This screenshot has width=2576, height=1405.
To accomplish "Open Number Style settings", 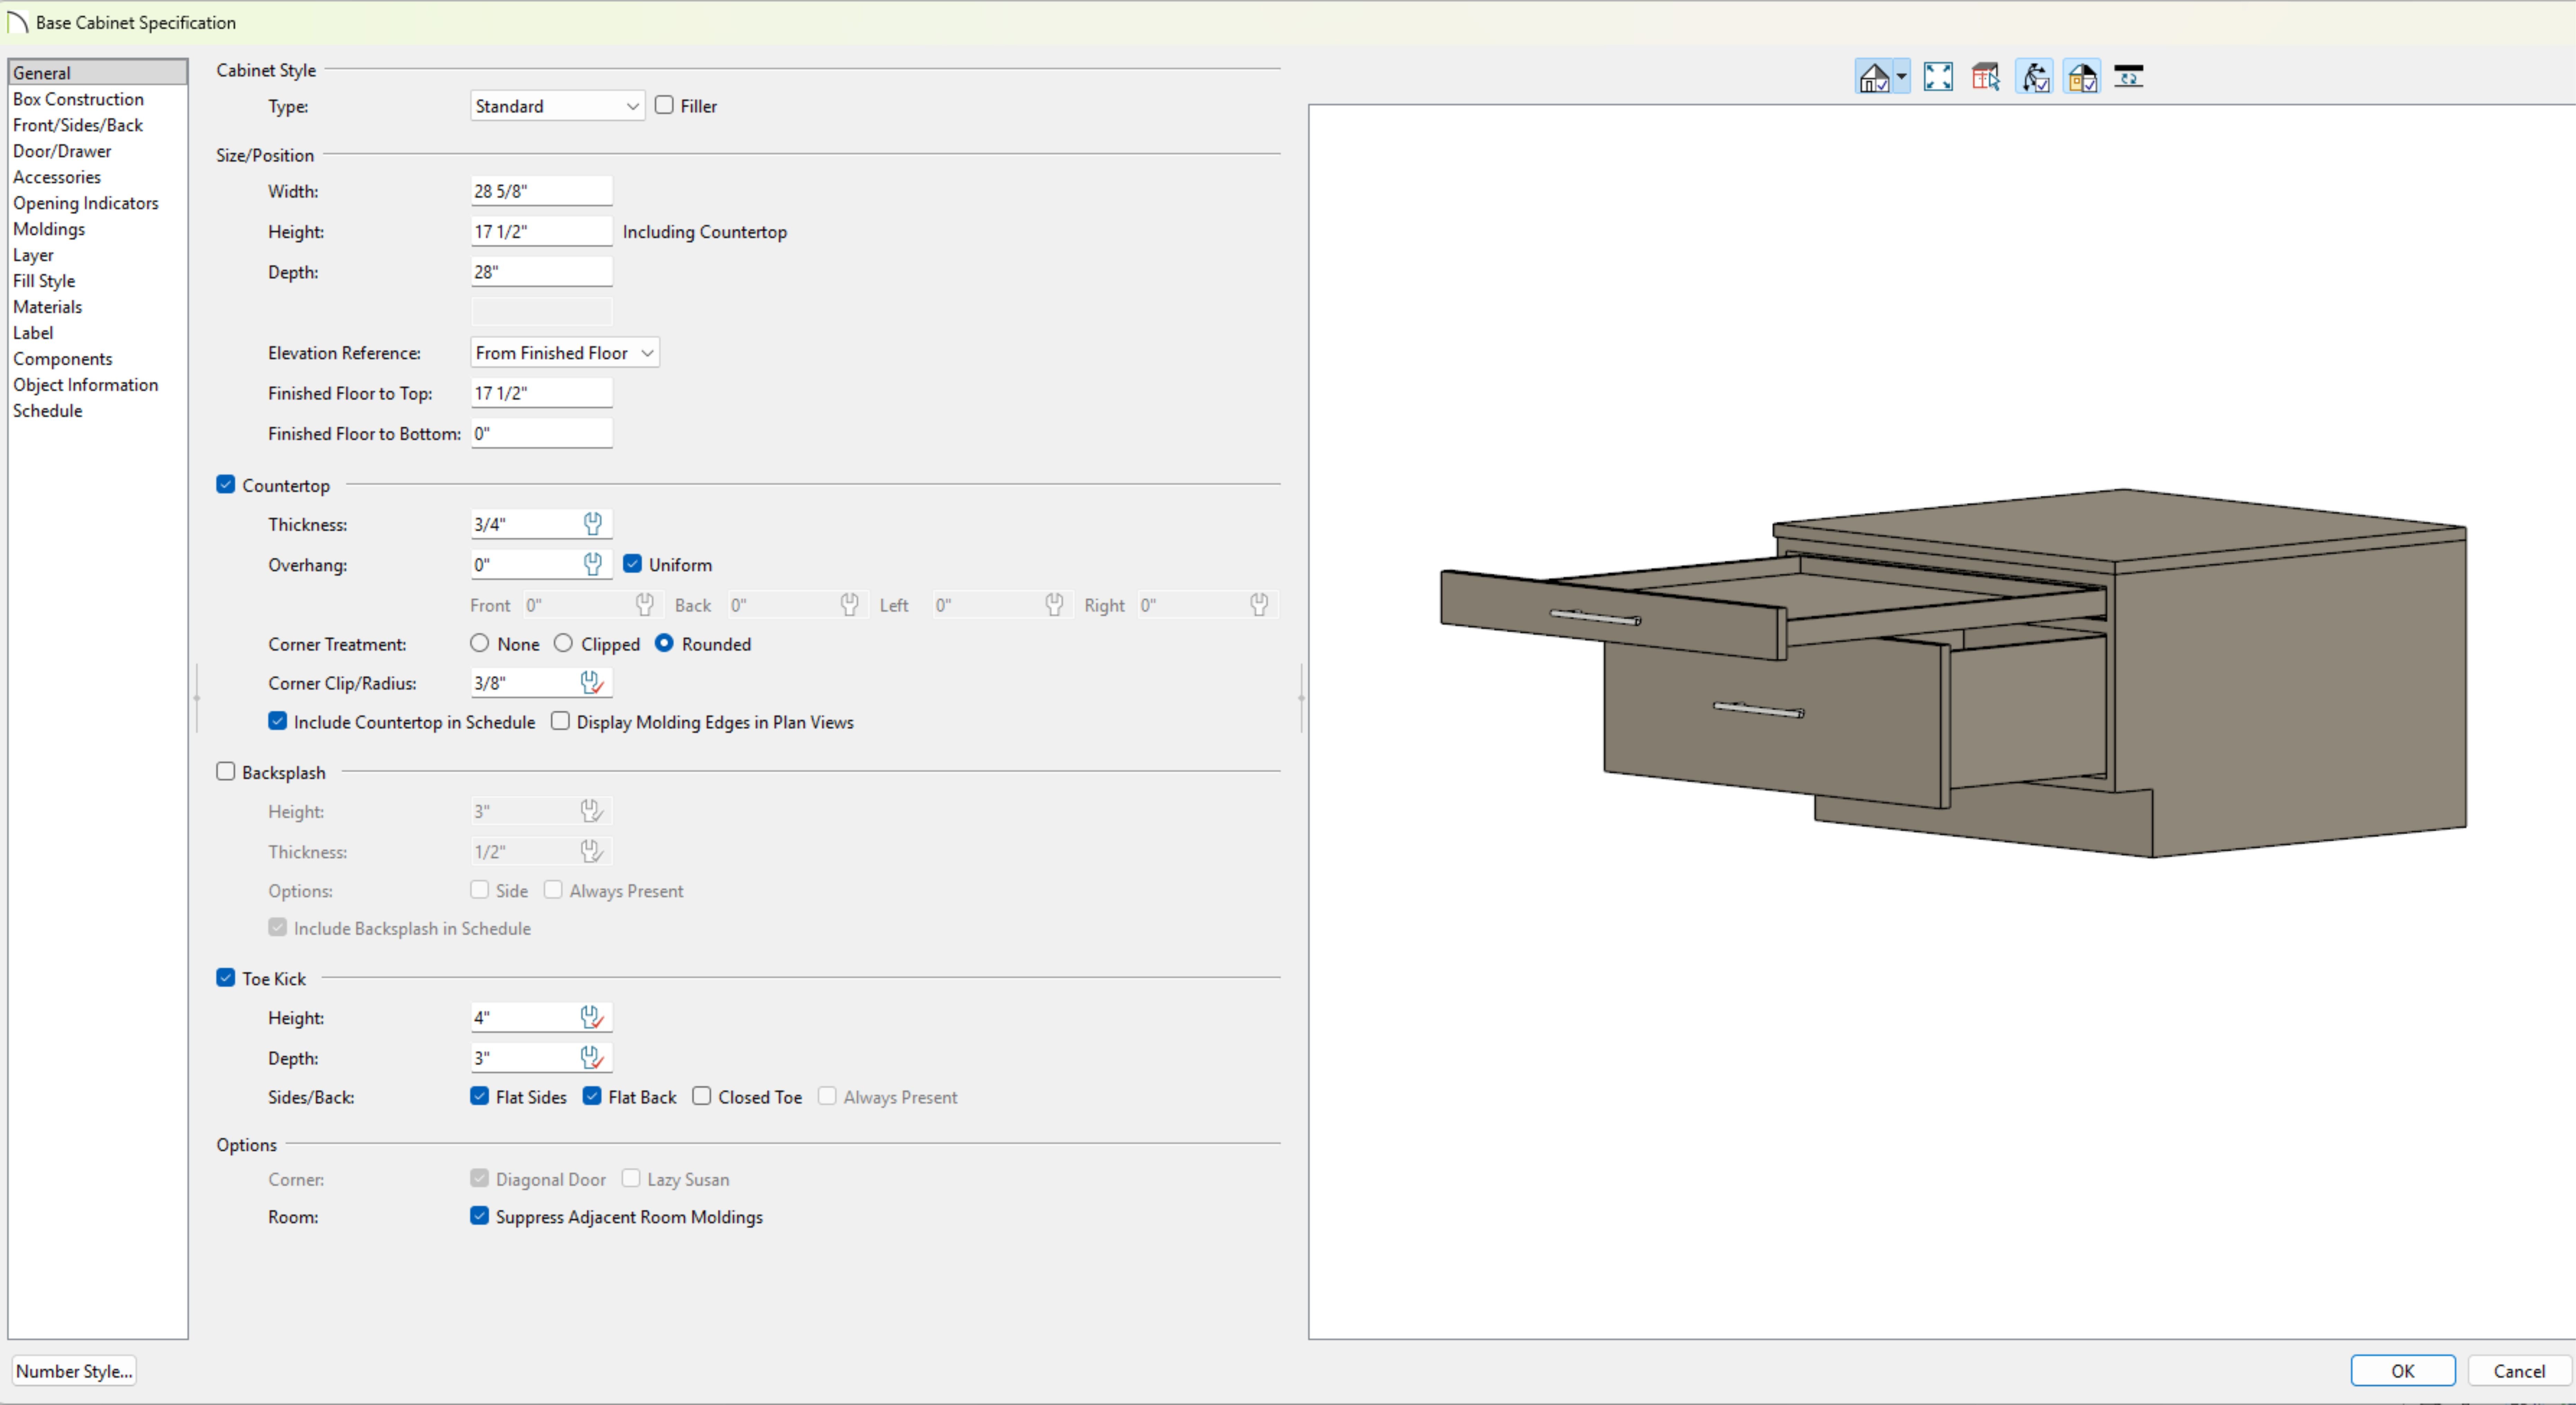I will [x=74, y=1371].
